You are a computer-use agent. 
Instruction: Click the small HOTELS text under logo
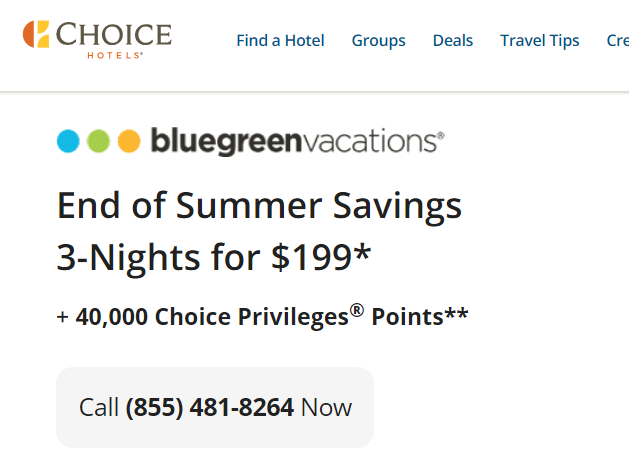[115, 55]
